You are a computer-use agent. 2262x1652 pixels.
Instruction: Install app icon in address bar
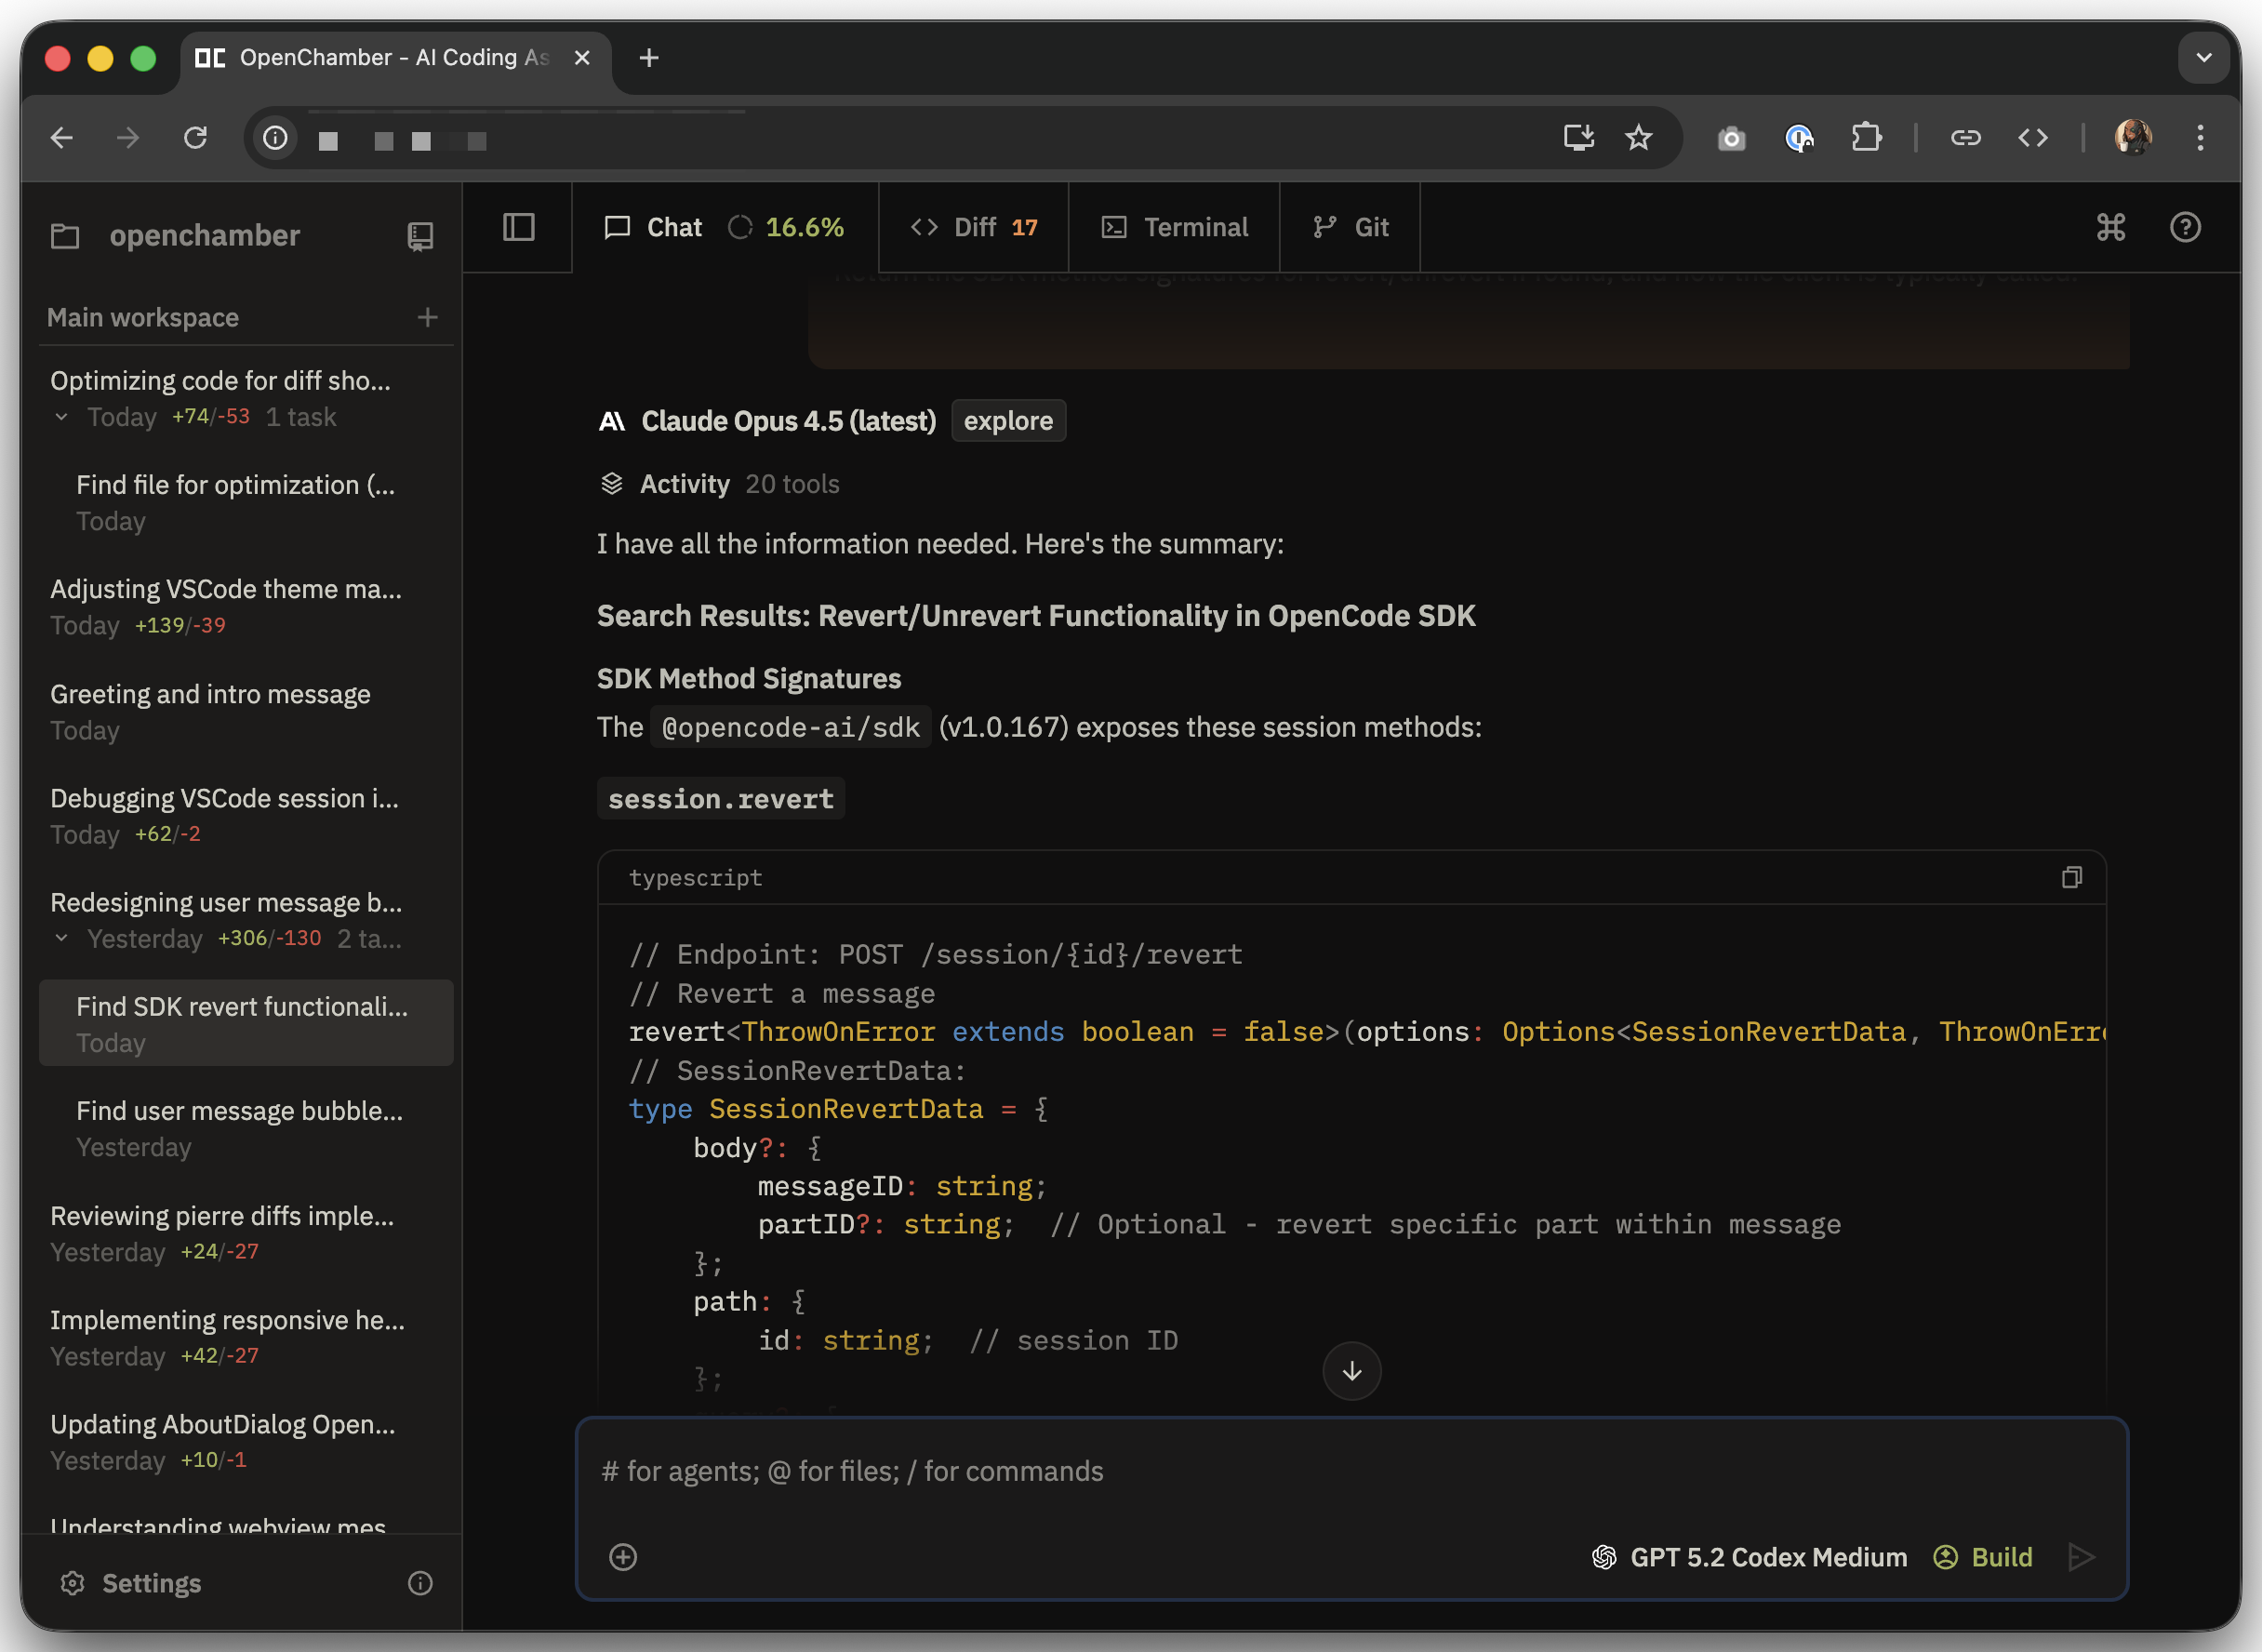(x=1578, y=138)
